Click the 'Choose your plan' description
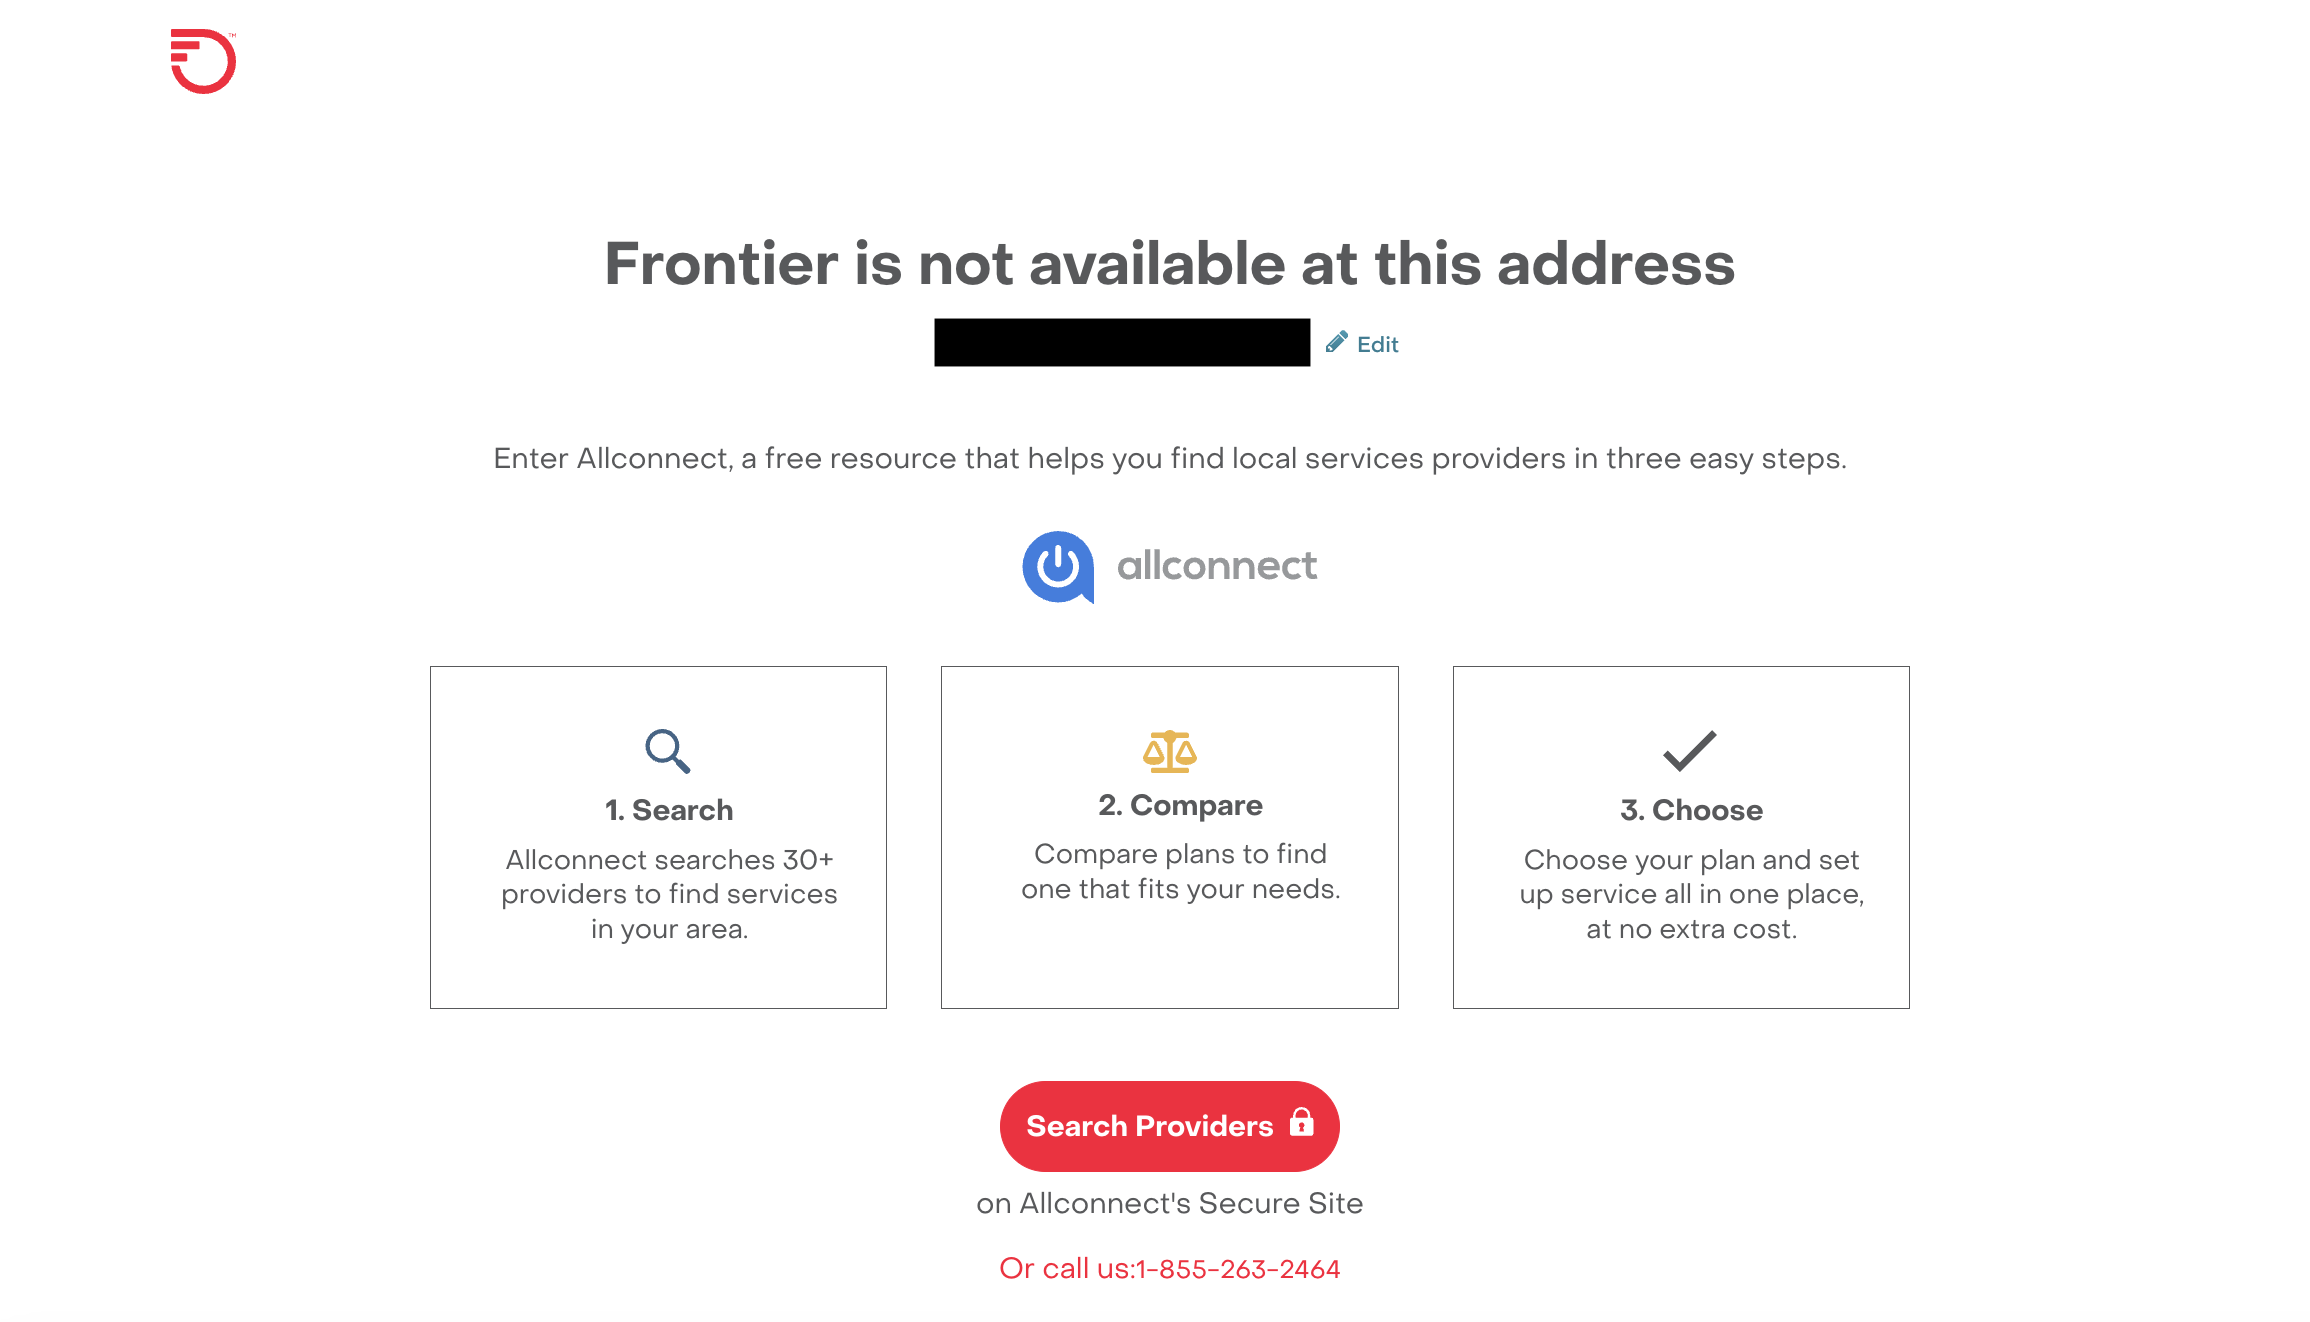 click(1692, 894)
